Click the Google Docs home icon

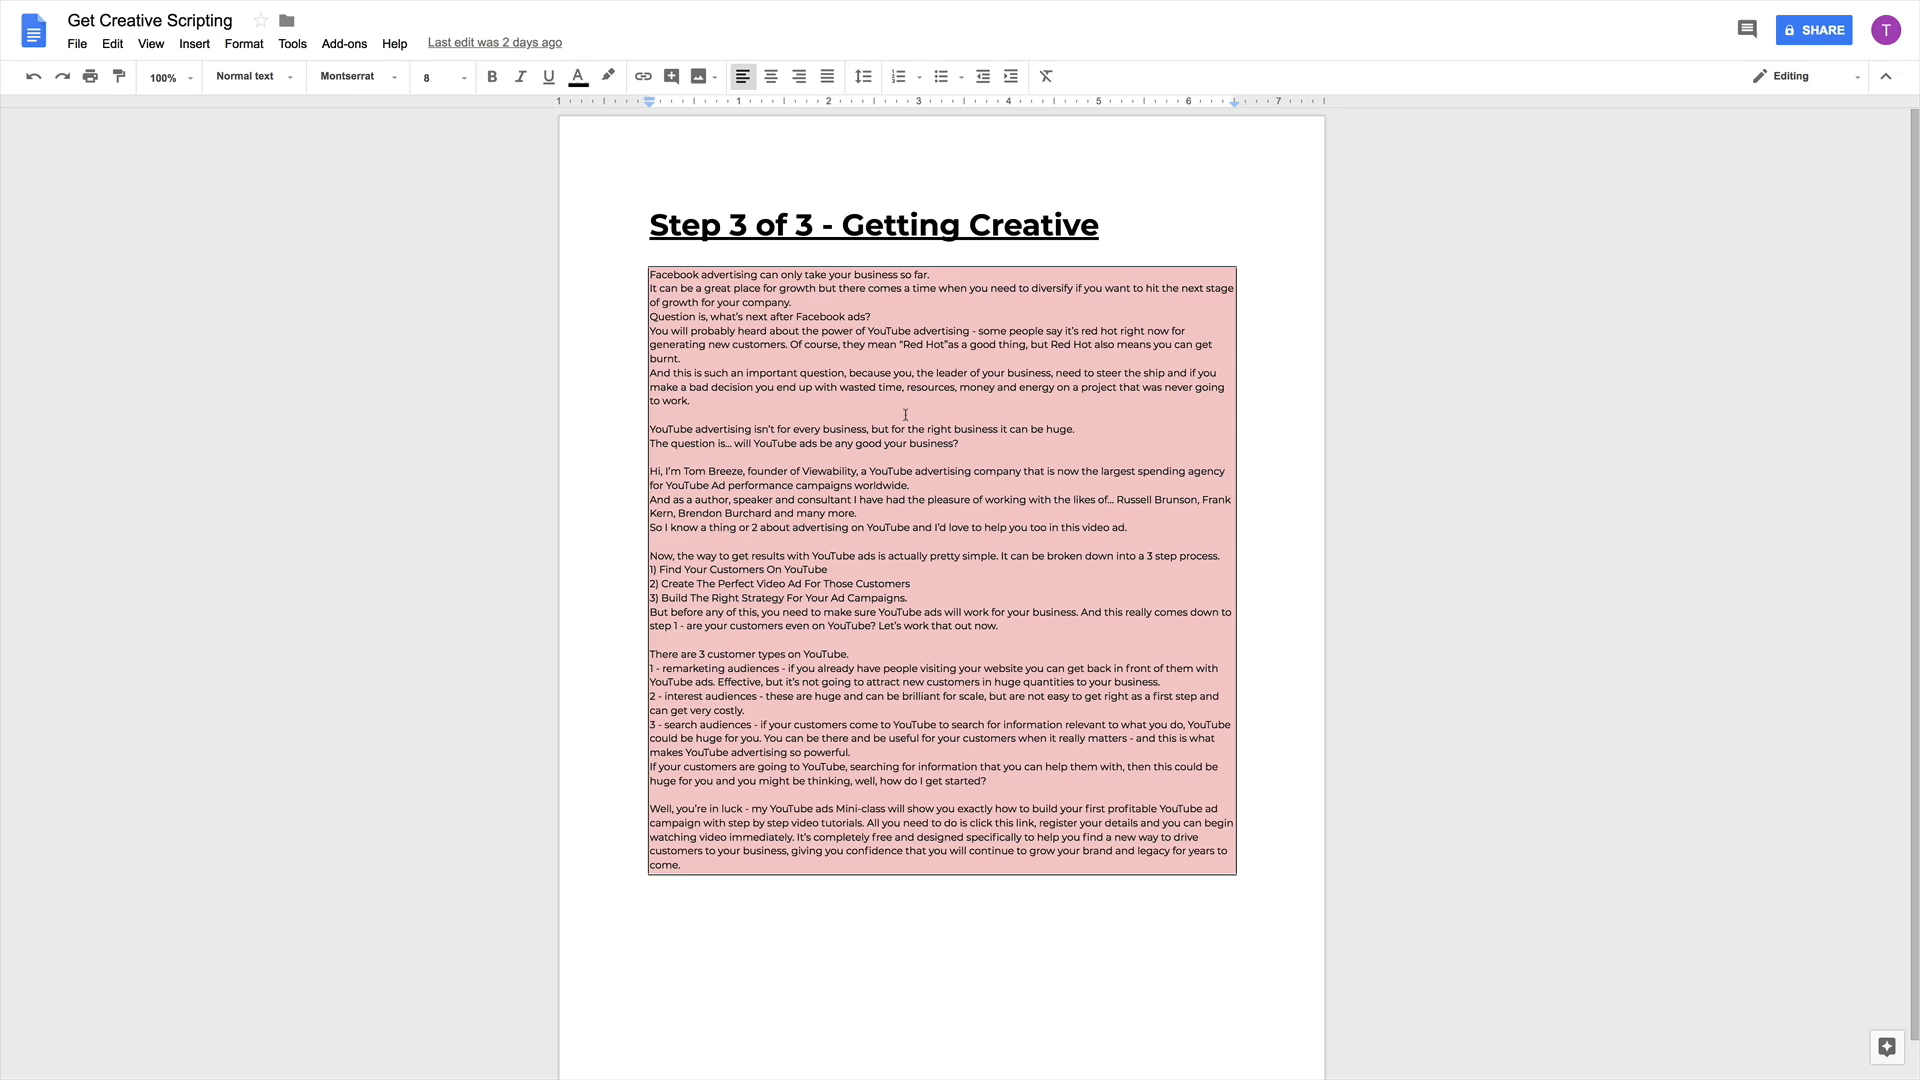point(34,31)
